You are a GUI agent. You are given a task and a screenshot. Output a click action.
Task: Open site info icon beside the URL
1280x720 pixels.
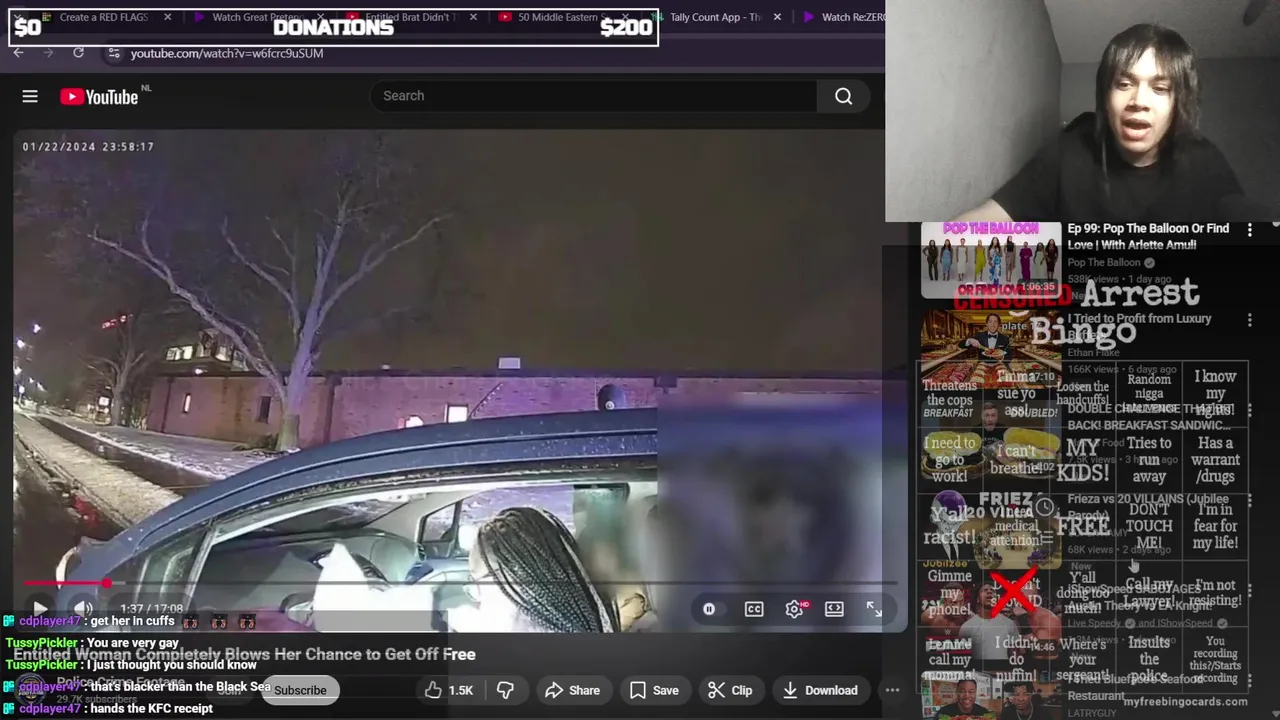pos(113,53)
